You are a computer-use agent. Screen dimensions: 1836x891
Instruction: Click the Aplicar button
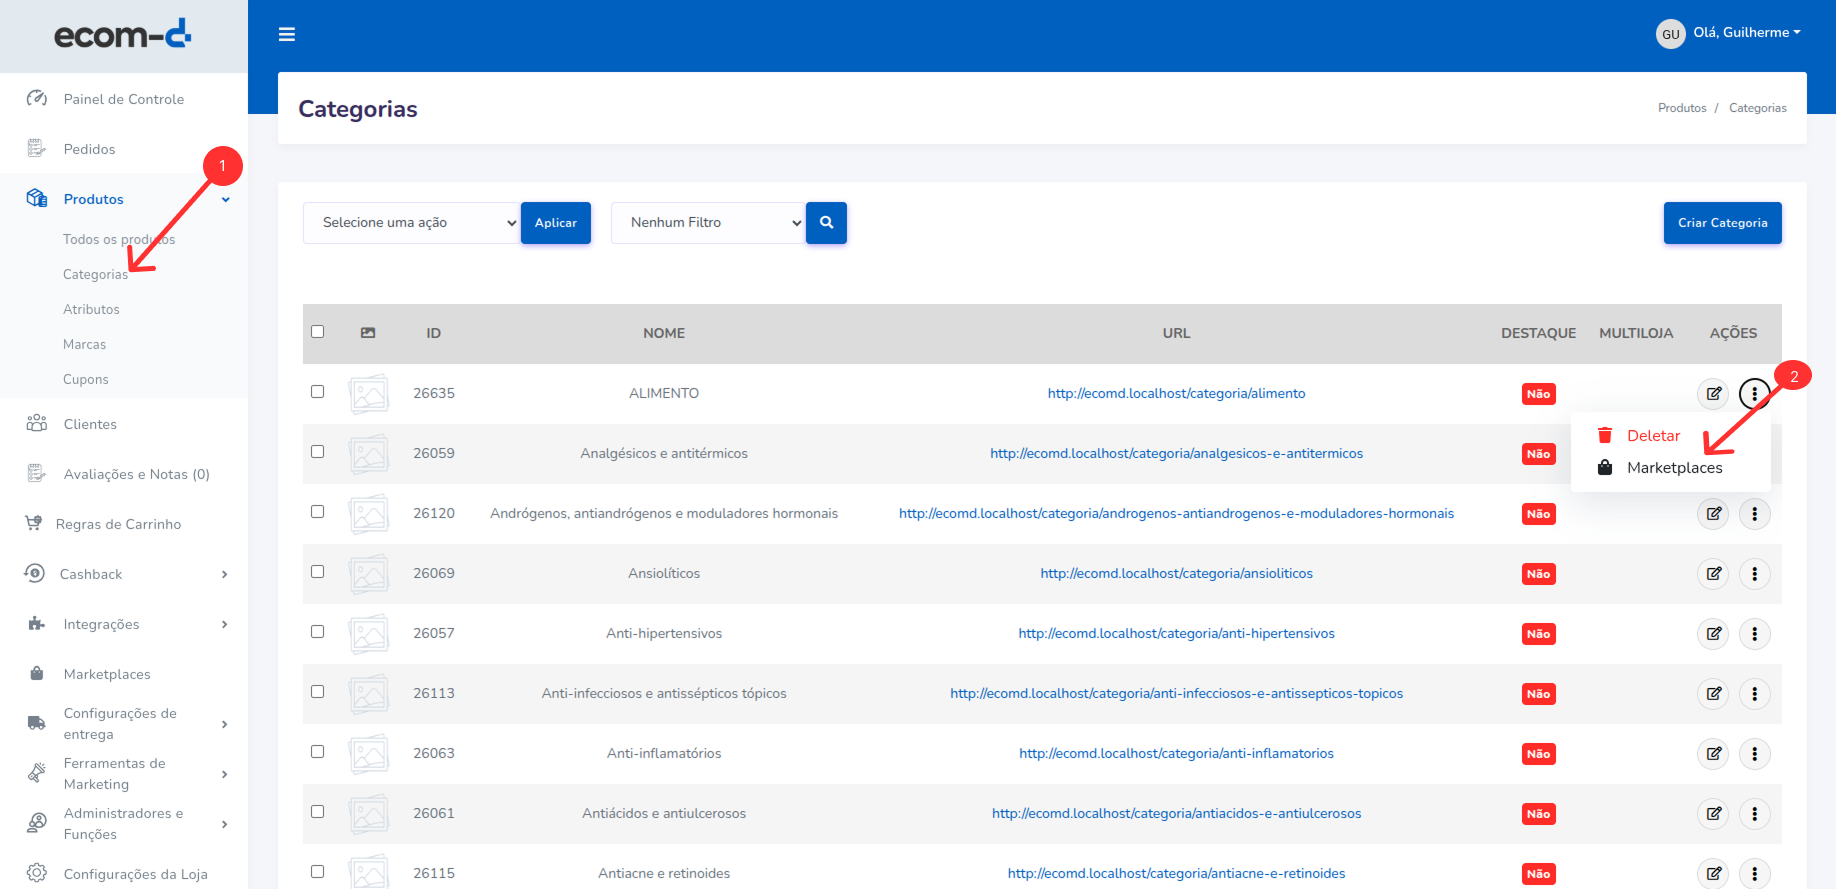pos(556,223)
